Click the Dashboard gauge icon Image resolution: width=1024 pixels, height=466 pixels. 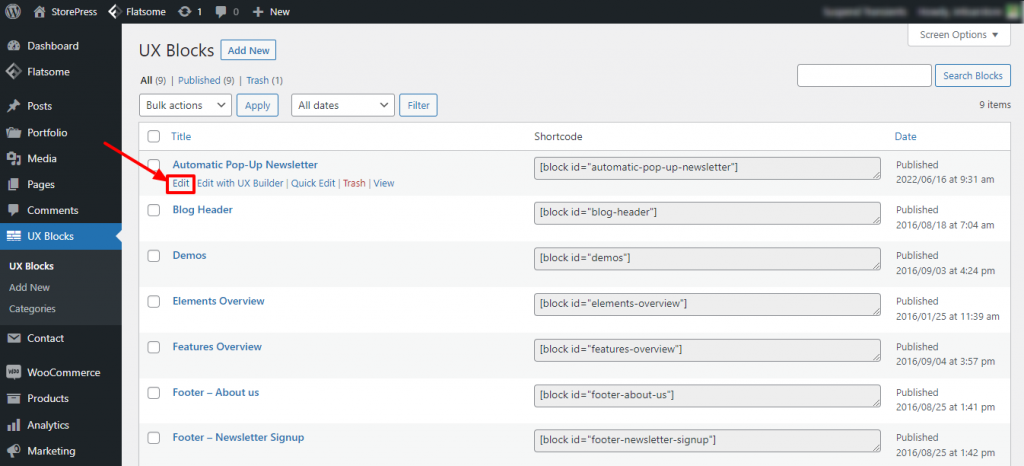[x=13, y=46]
